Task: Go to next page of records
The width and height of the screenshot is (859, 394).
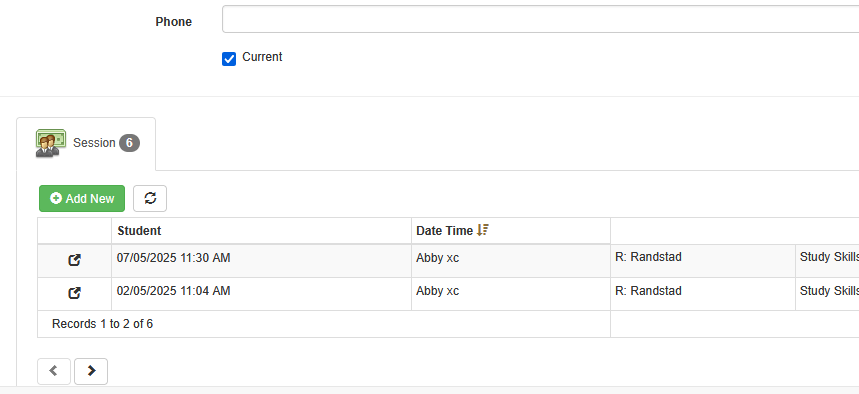Action: (91, 371)
